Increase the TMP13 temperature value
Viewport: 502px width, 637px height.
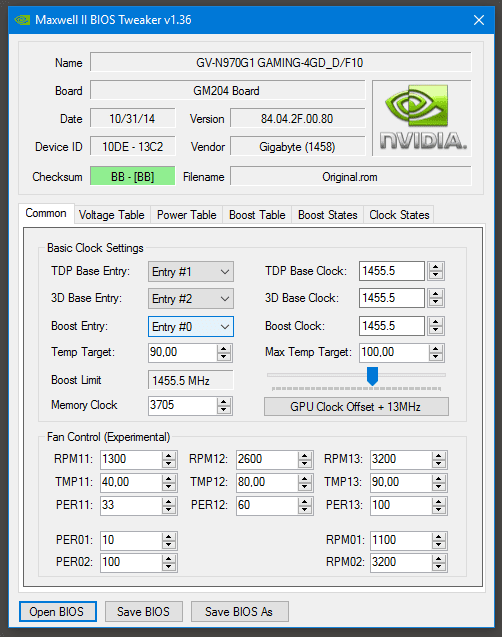point(439,479)
